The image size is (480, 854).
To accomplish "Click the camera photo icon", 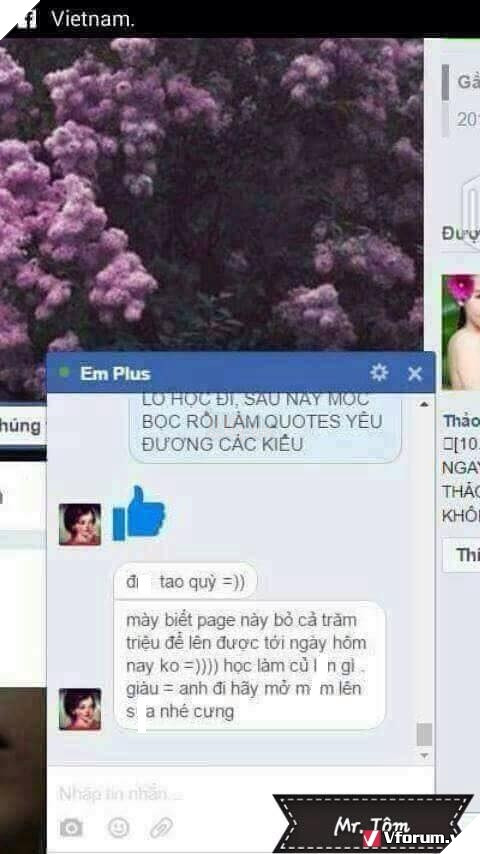I will (71, 828).
